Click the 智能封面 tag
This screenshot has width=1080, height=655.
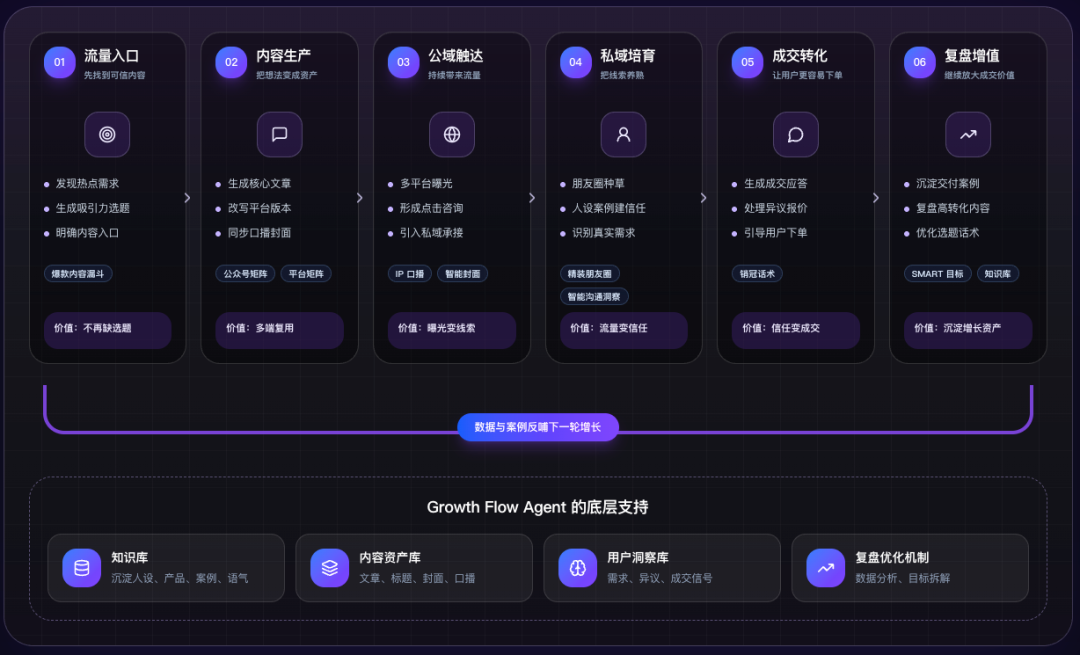coord(462,273)
